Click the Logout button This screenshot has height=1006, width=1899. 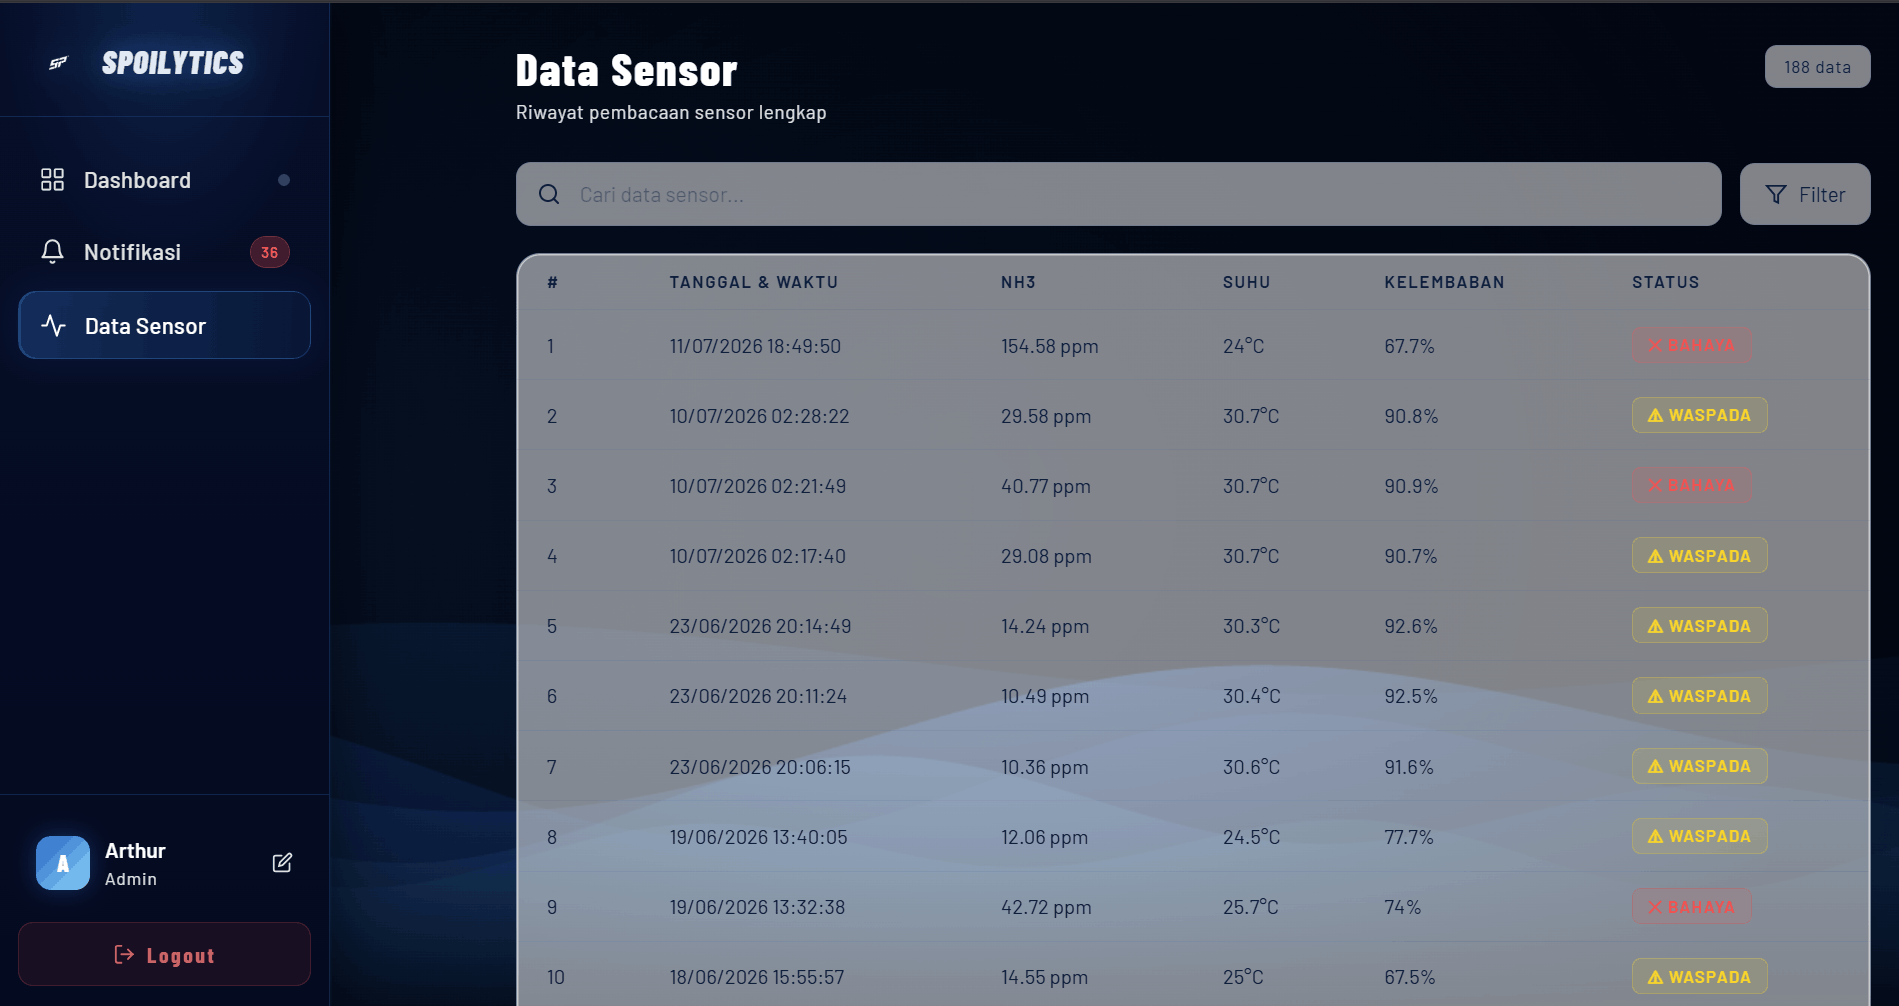[164, 954]
